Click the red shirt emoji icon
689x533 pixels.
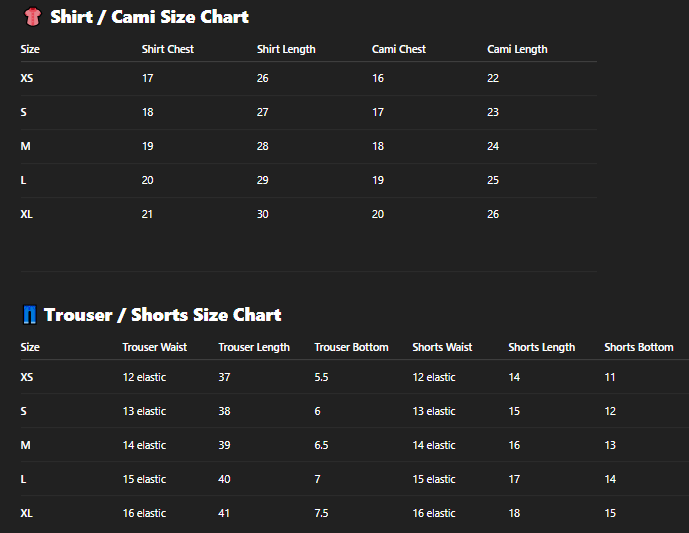(x=33, y=17)
